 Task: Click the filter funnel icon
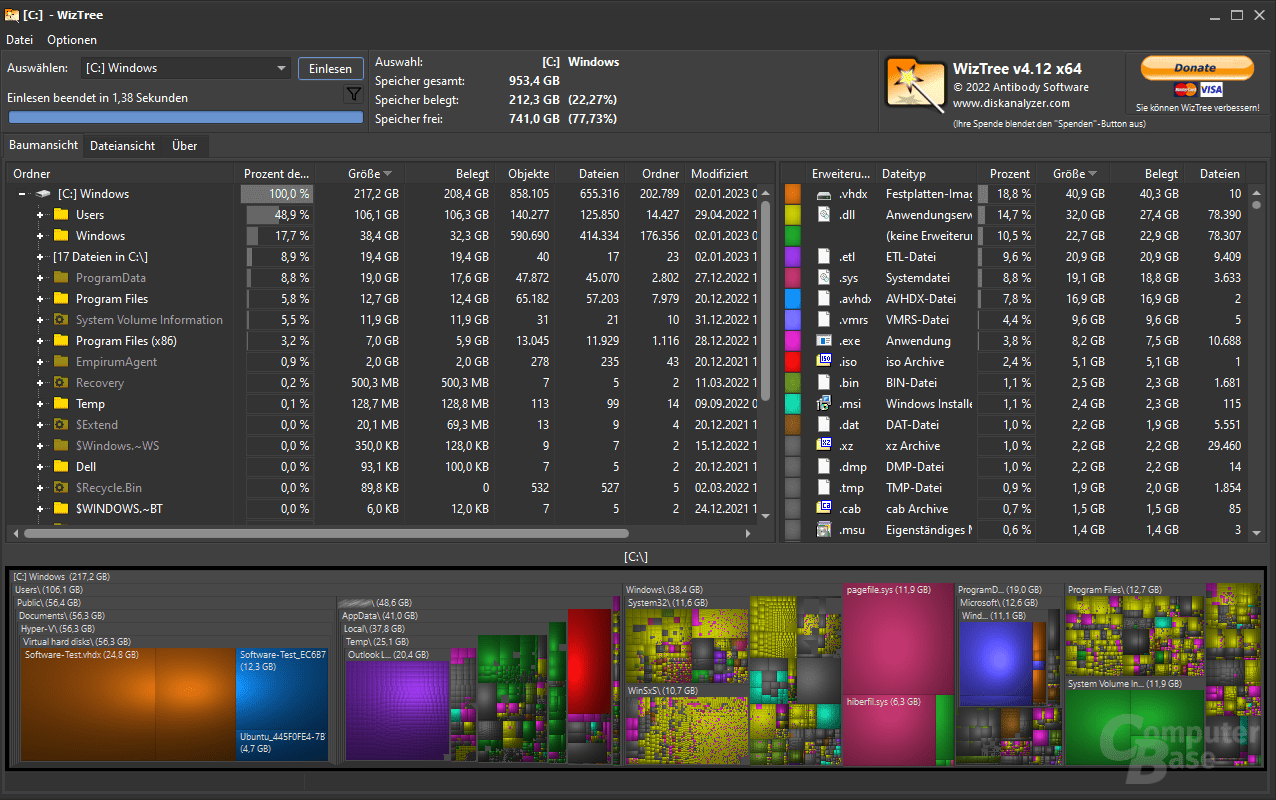point(353,93)
